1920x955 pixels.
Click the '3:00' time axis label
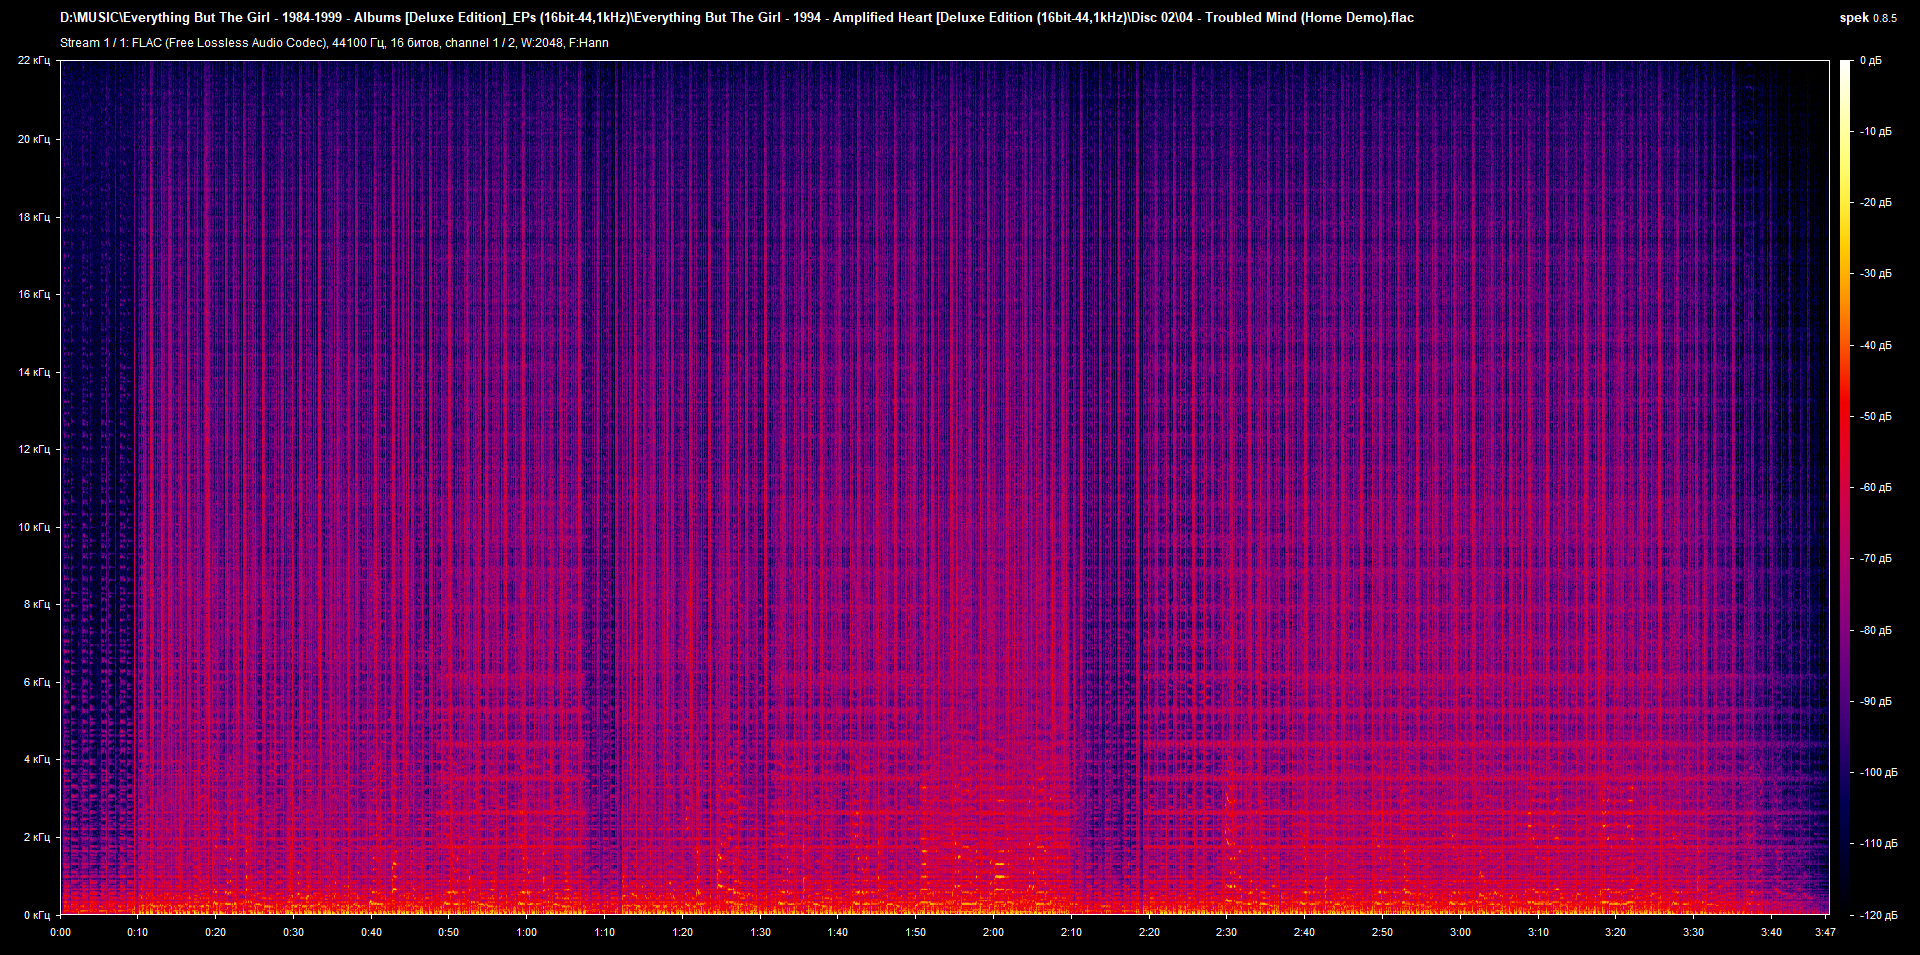pyautogui.click(x=1460, y=932)
